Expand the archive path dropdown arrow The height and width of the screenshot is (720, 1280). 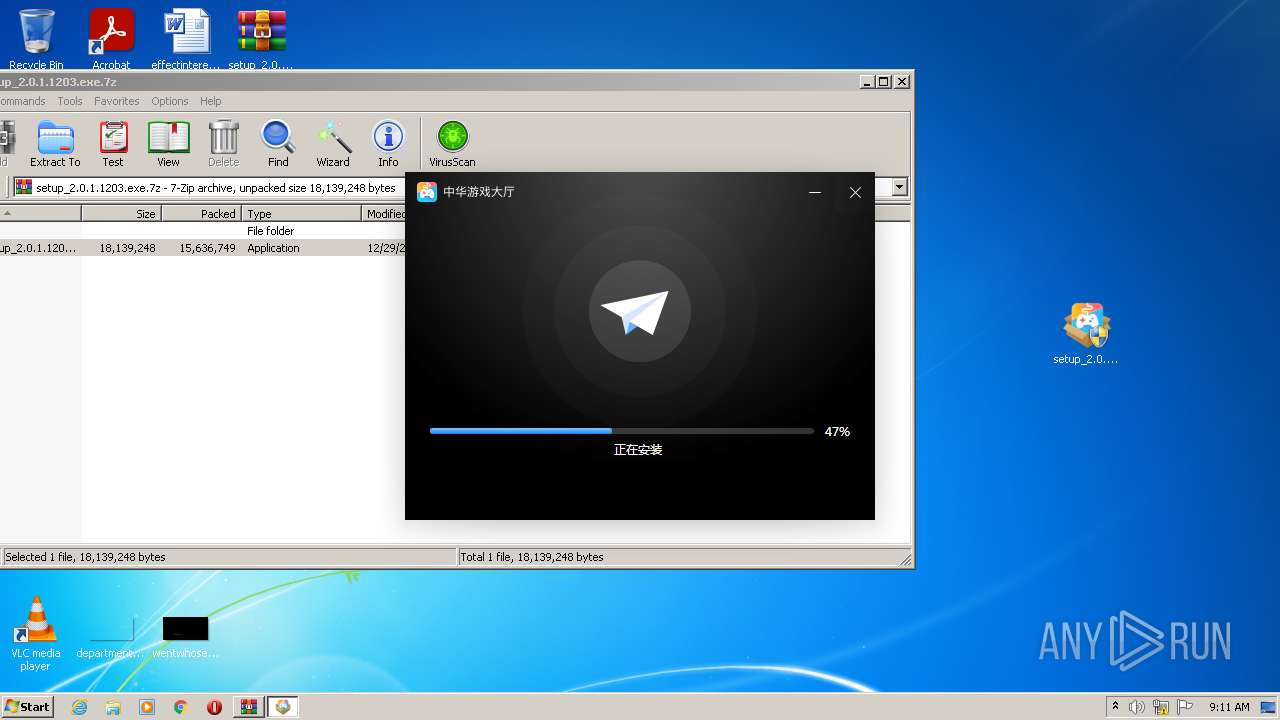pyautogui.click(x=900, y=187)
